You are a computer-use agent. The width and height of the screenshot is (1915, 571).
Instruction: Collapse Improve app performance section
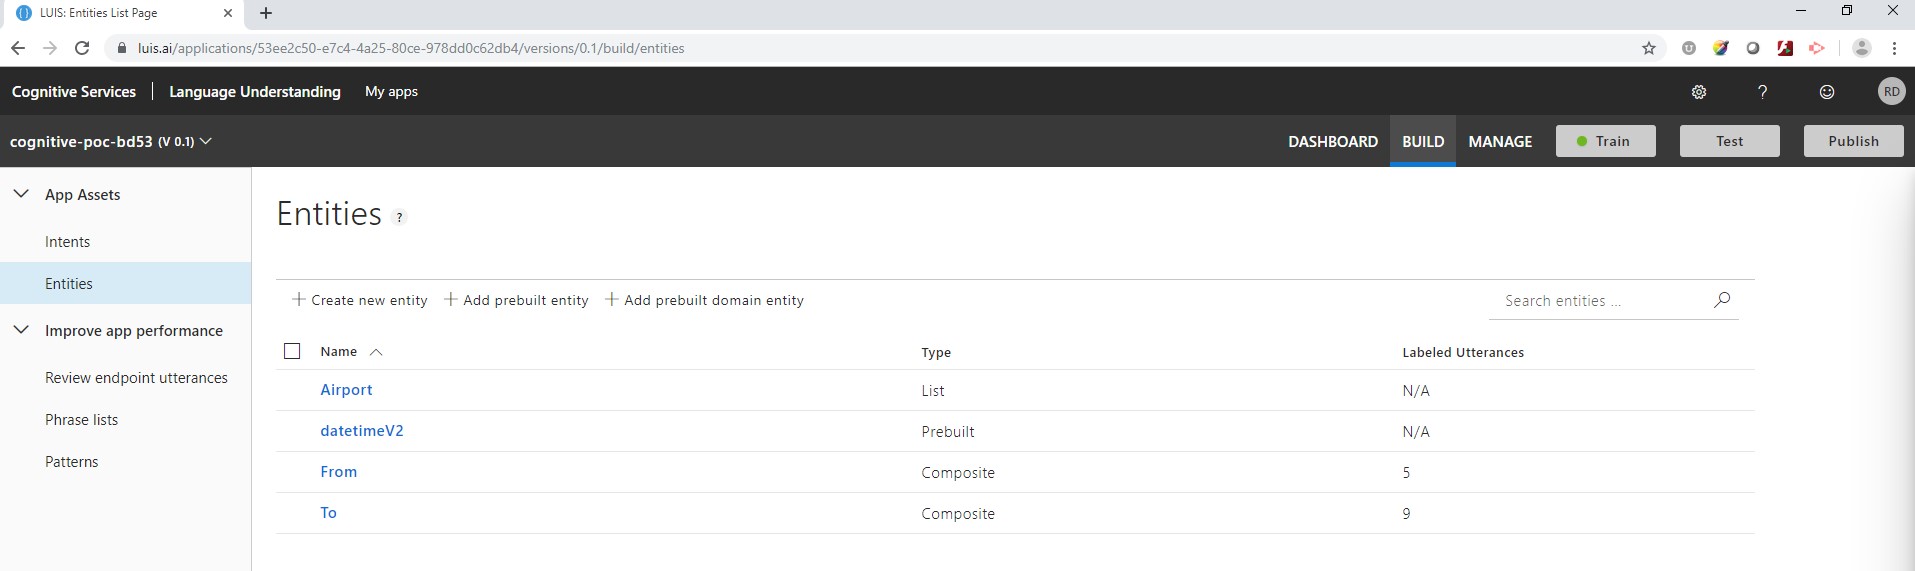pos(21,330)
